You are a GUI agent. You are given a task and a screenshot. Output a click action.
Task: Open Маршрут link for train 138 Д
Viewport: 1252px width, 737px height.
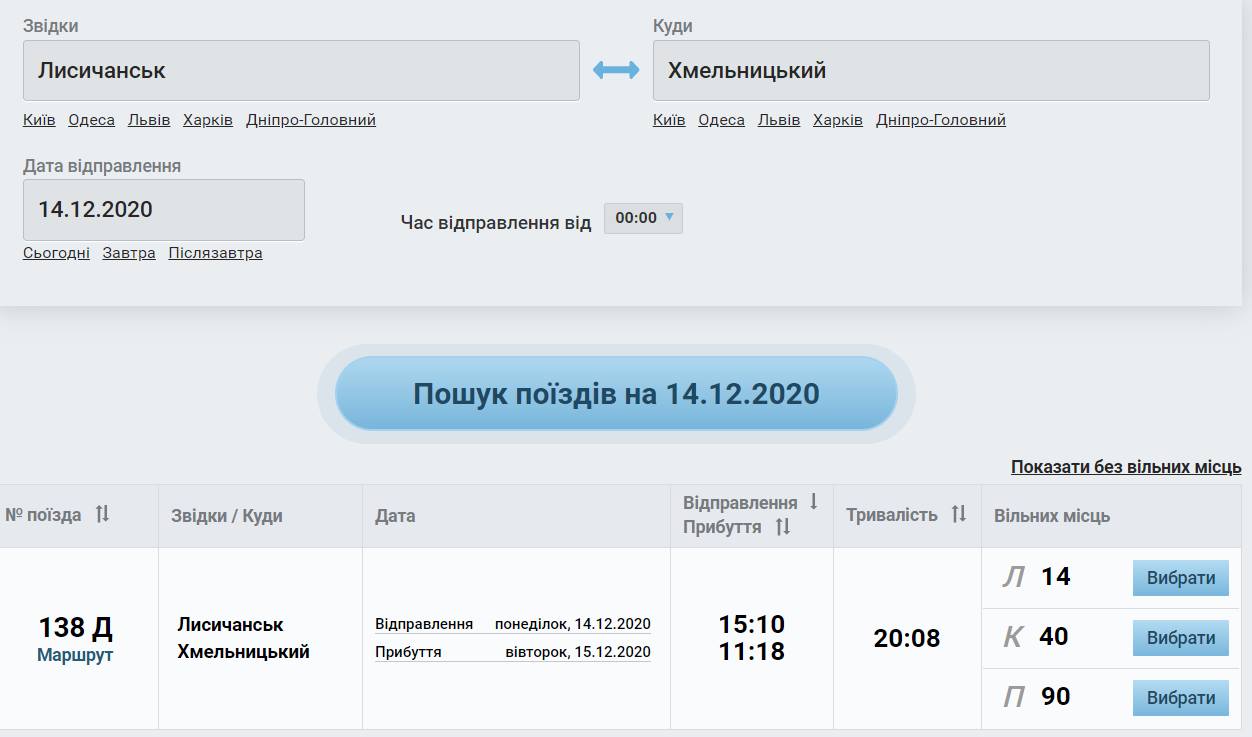(75, 656)
